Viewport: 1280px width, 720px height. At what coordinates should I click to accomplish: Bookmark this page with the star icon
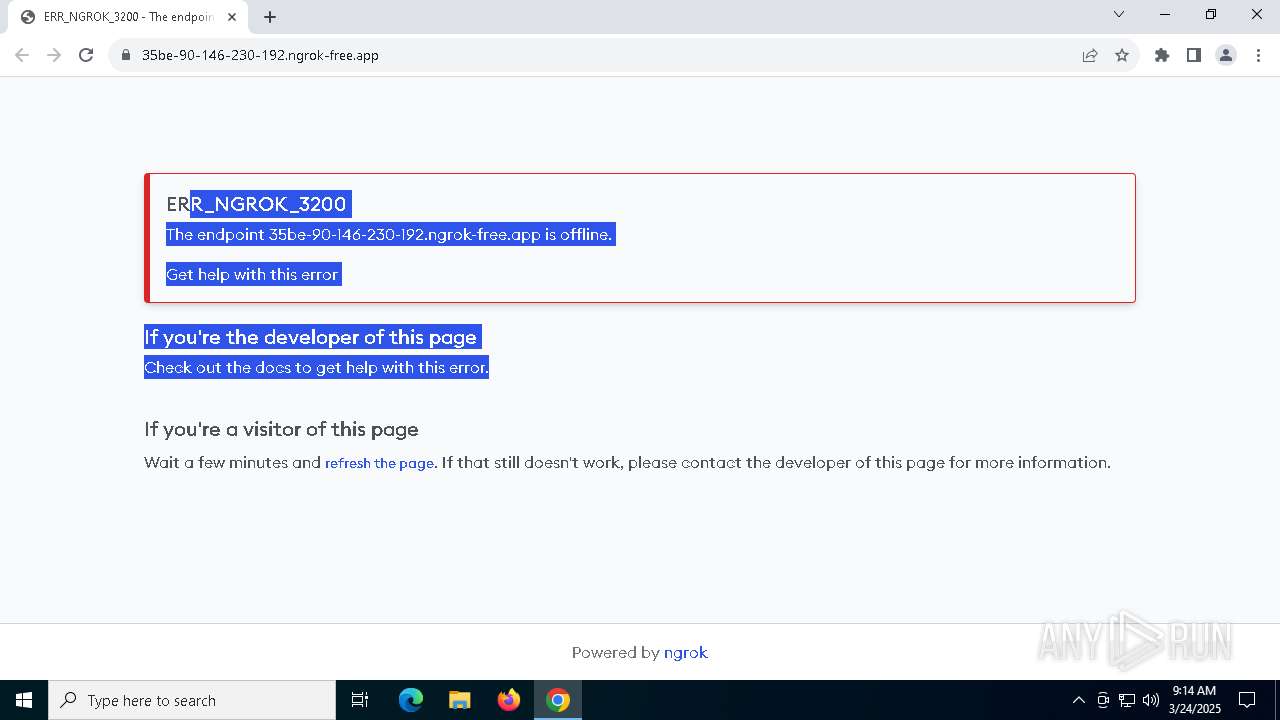coord(1122,55)
